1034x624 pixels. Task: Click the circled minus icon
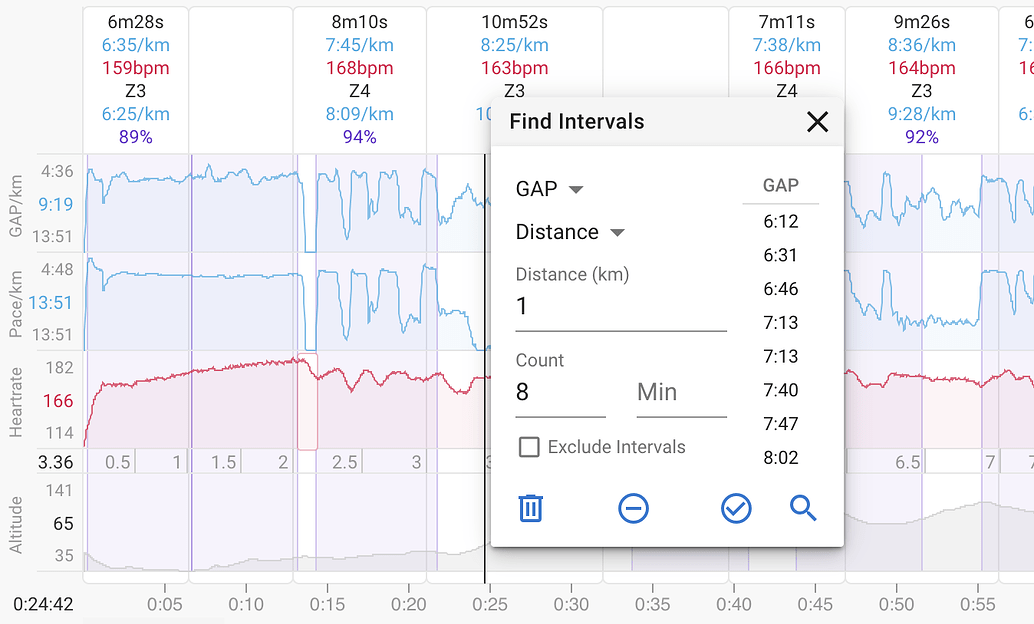[x=633, y=509]
